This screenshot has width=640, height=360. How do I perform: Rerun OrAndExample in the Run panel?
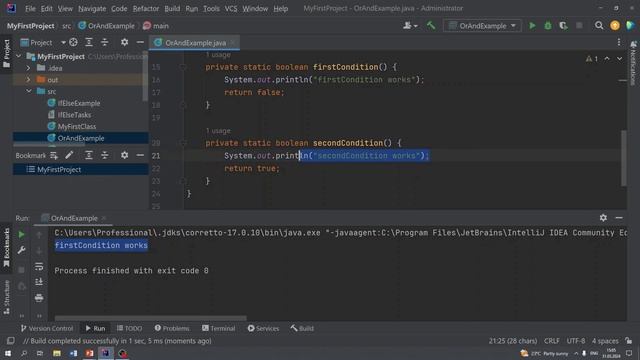point(21,234)
